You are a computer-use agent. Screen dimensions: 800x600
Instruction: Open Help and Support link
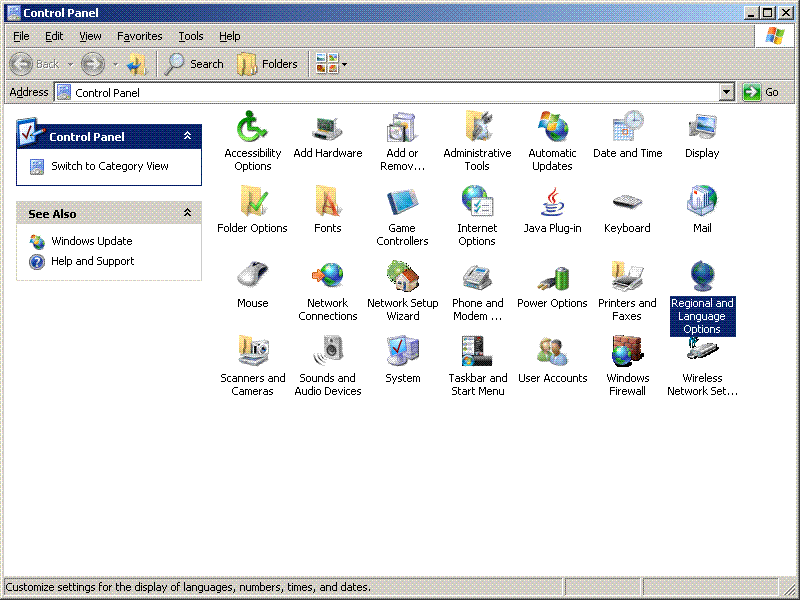[x=92, y=261]
